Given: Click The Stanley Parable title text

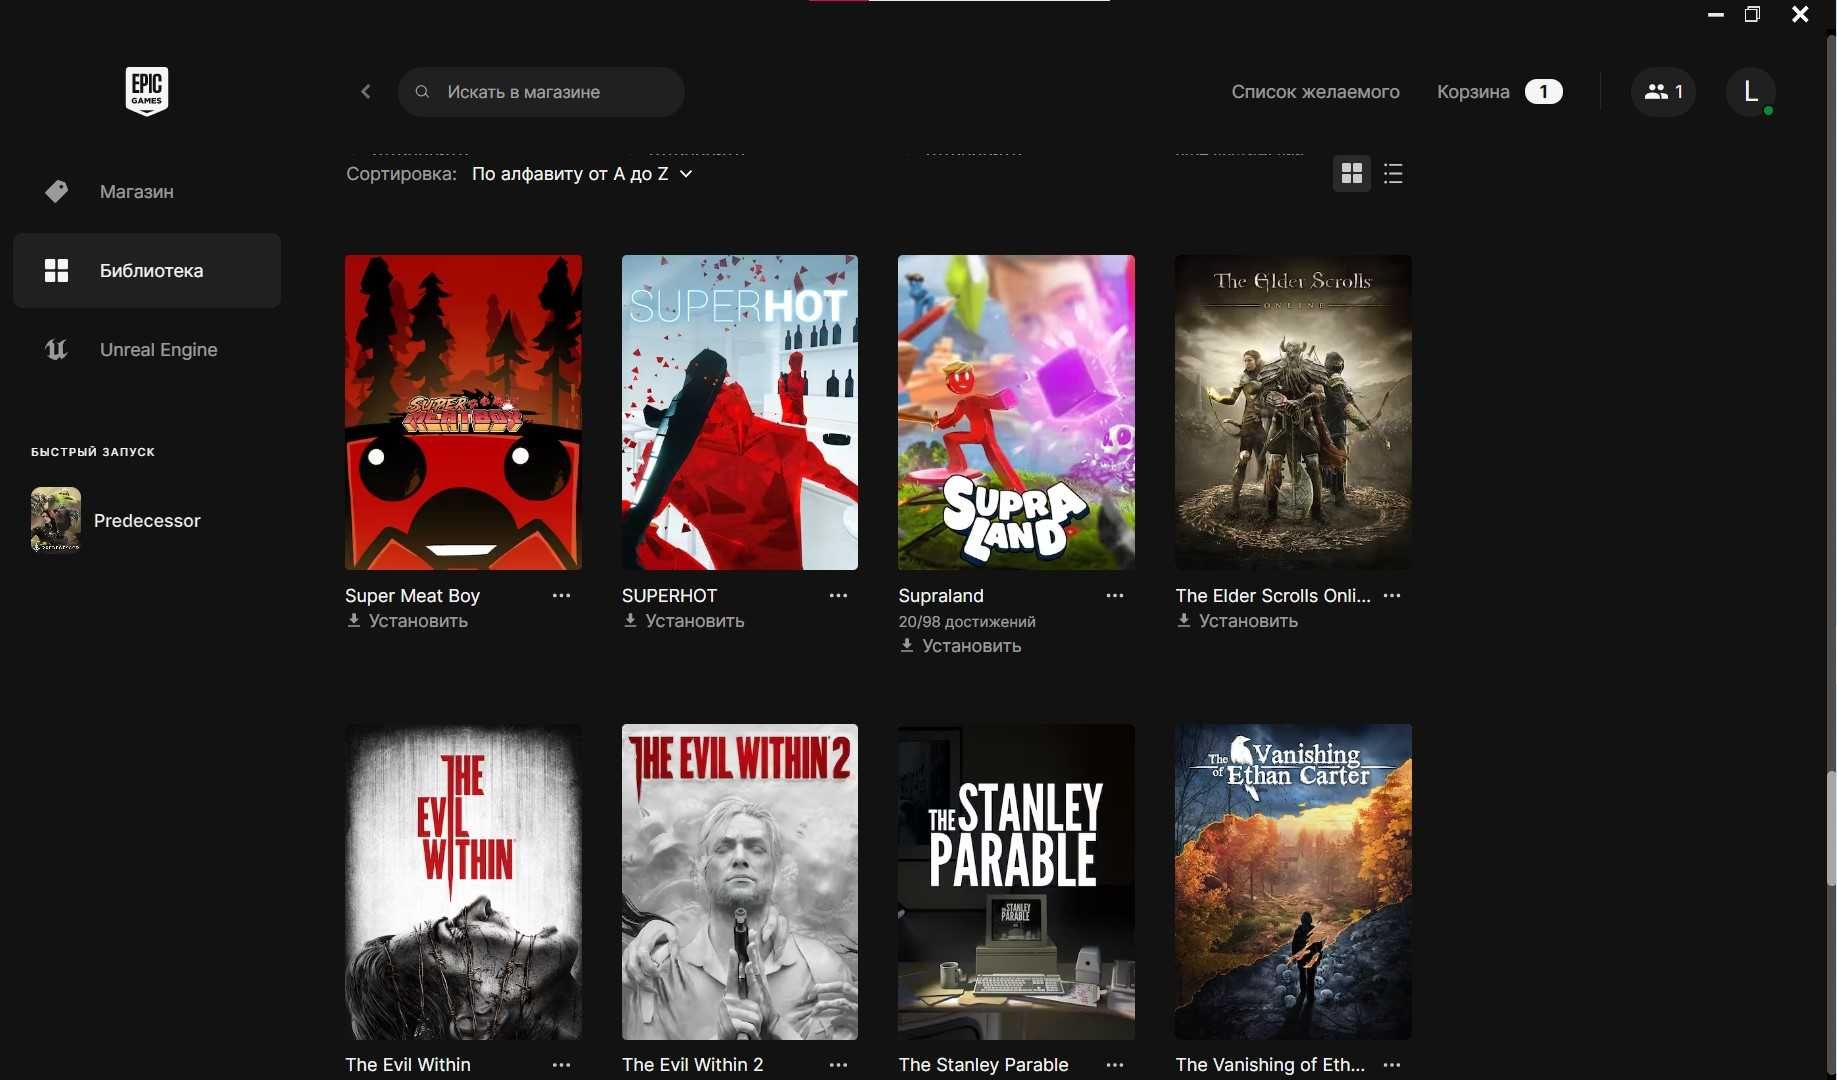Looking at the screenshot, I should 983,1065.
